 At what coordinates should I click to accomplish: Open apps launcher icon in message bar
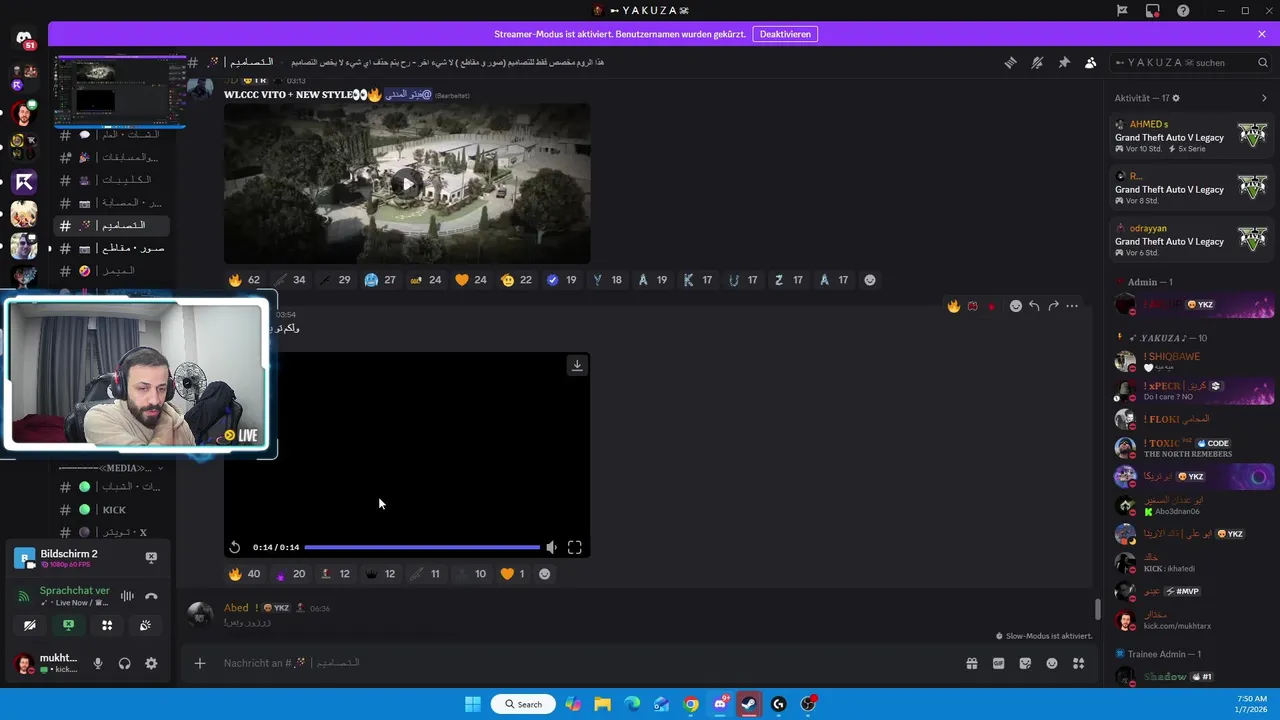click(x=1078, y=663)
